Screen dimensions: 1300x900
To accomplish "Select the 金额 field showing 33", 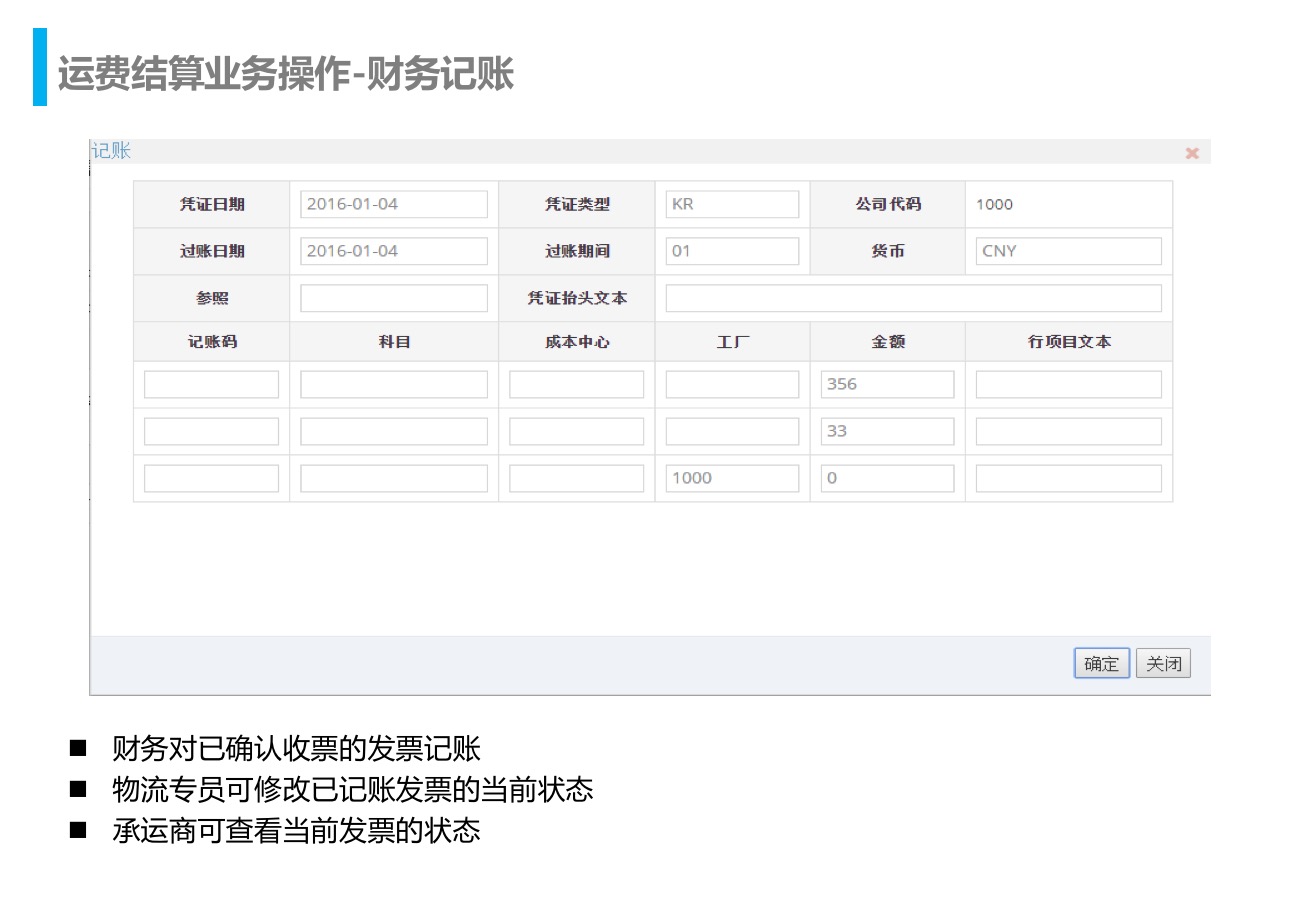I will point(887,431).
